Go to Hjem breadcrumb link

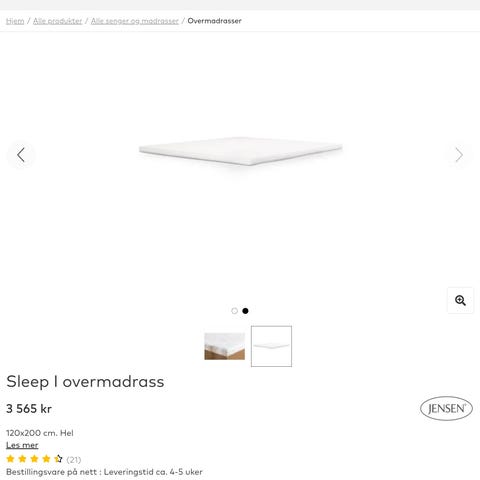(15, 21)
